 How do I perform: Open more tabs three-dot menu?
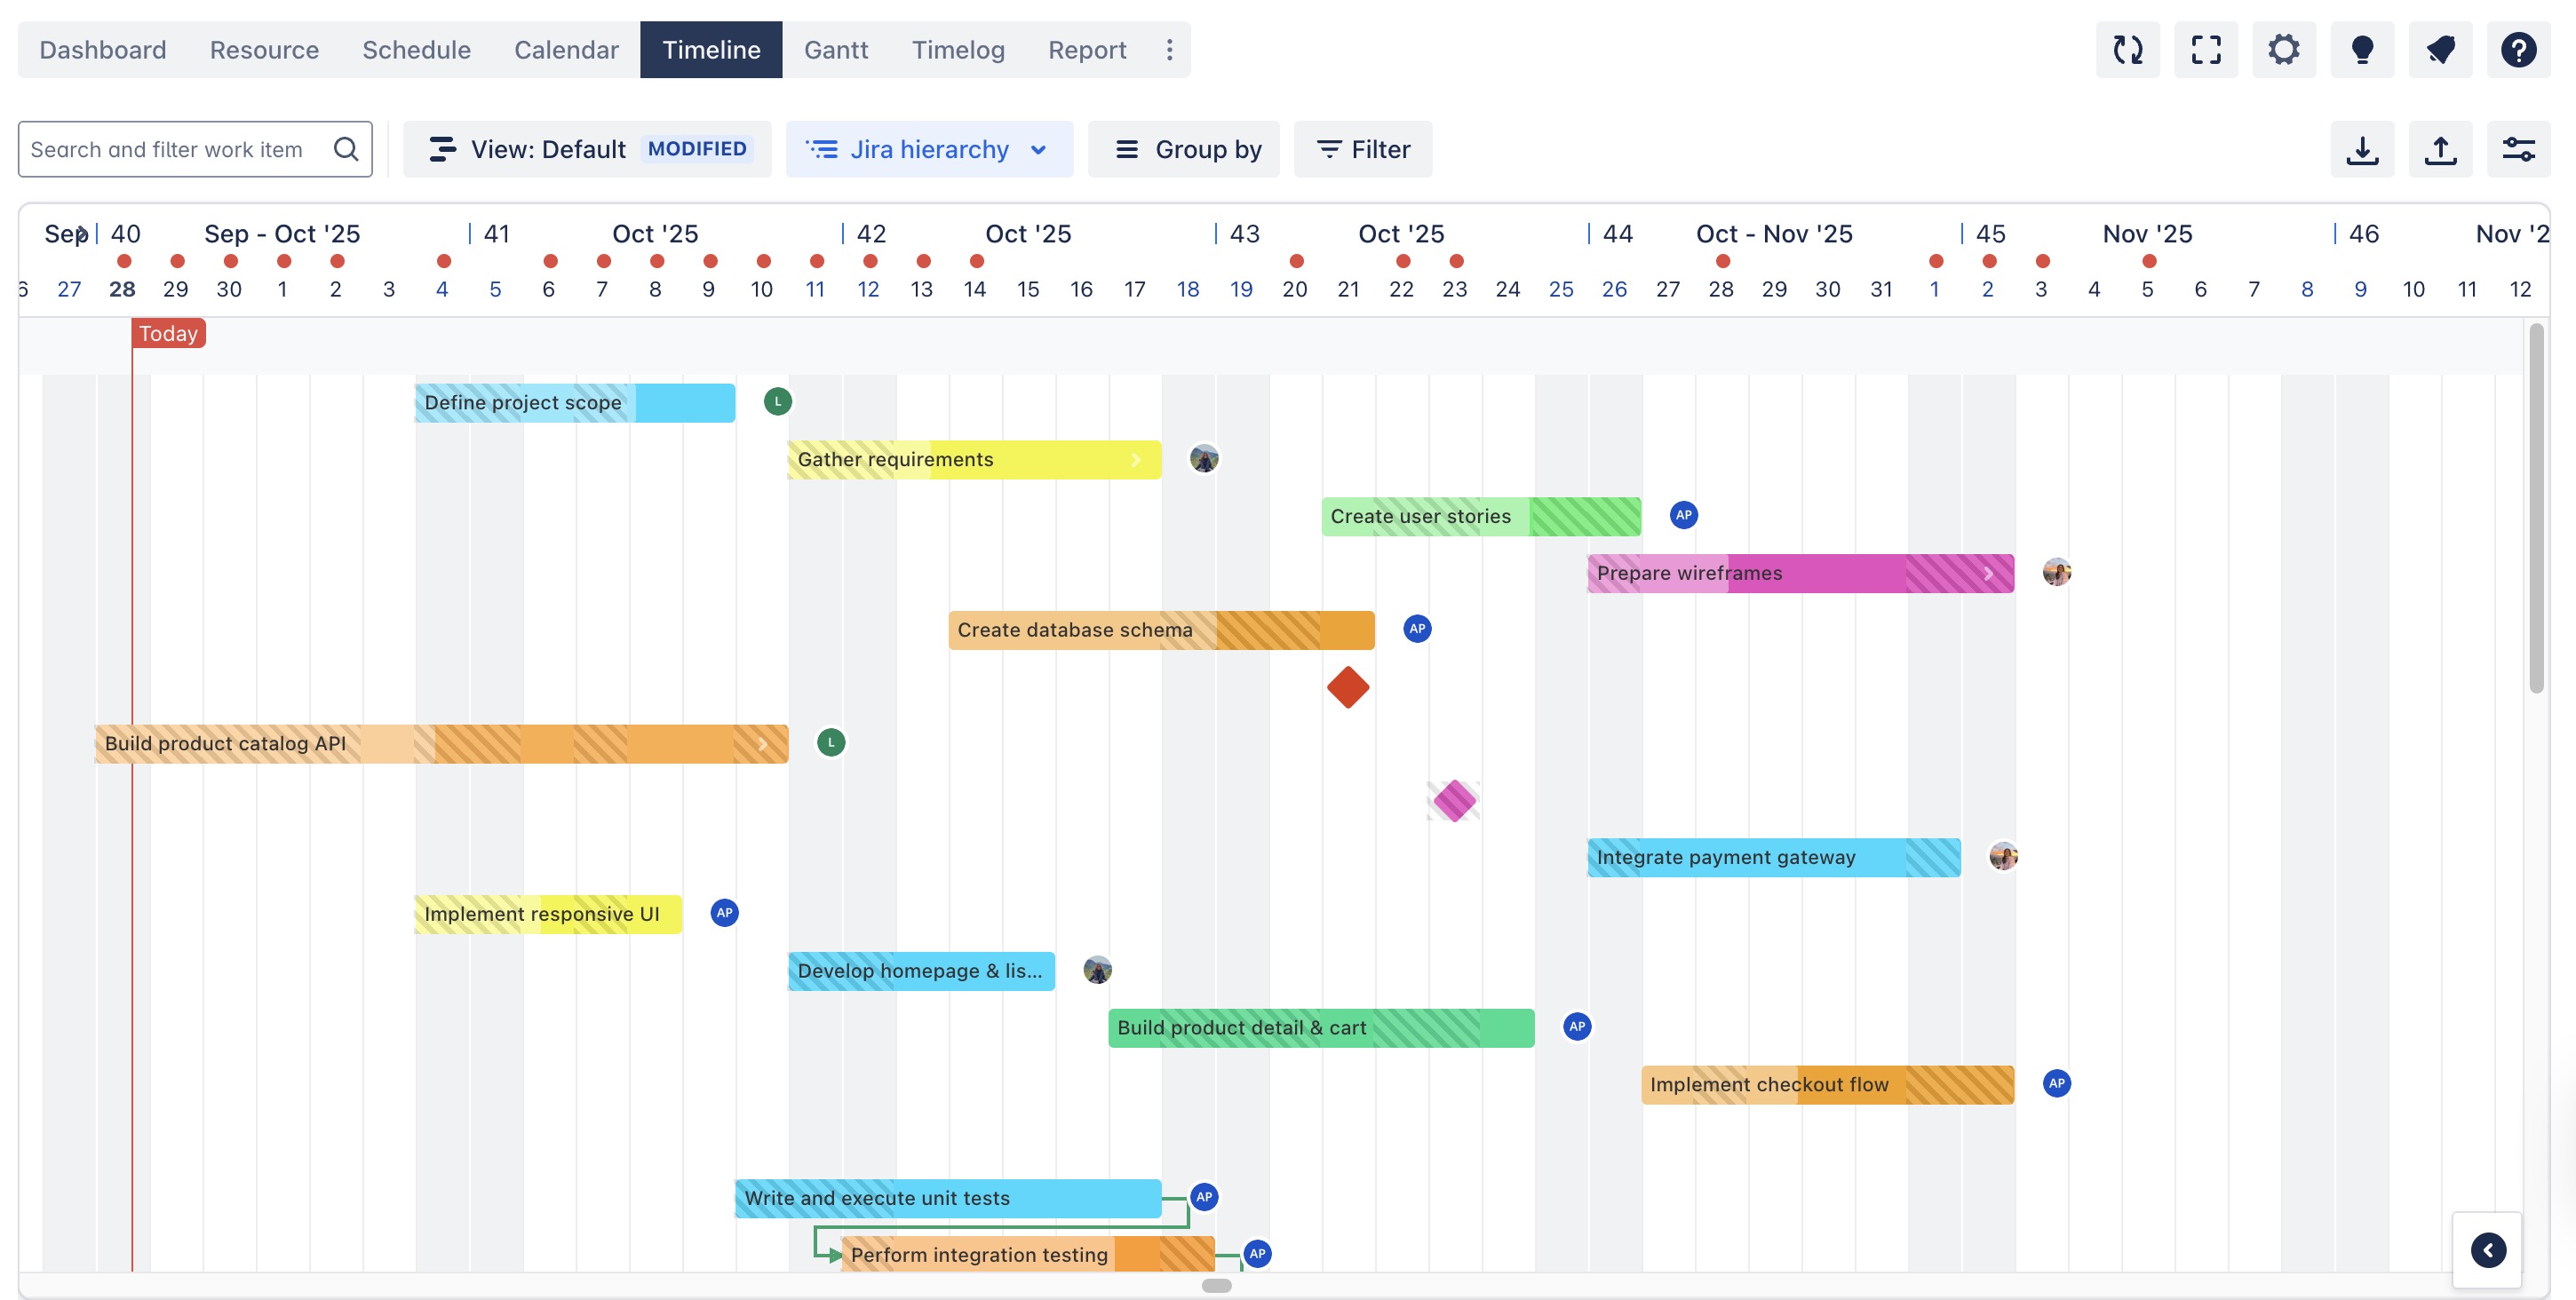coord(1168,50)
